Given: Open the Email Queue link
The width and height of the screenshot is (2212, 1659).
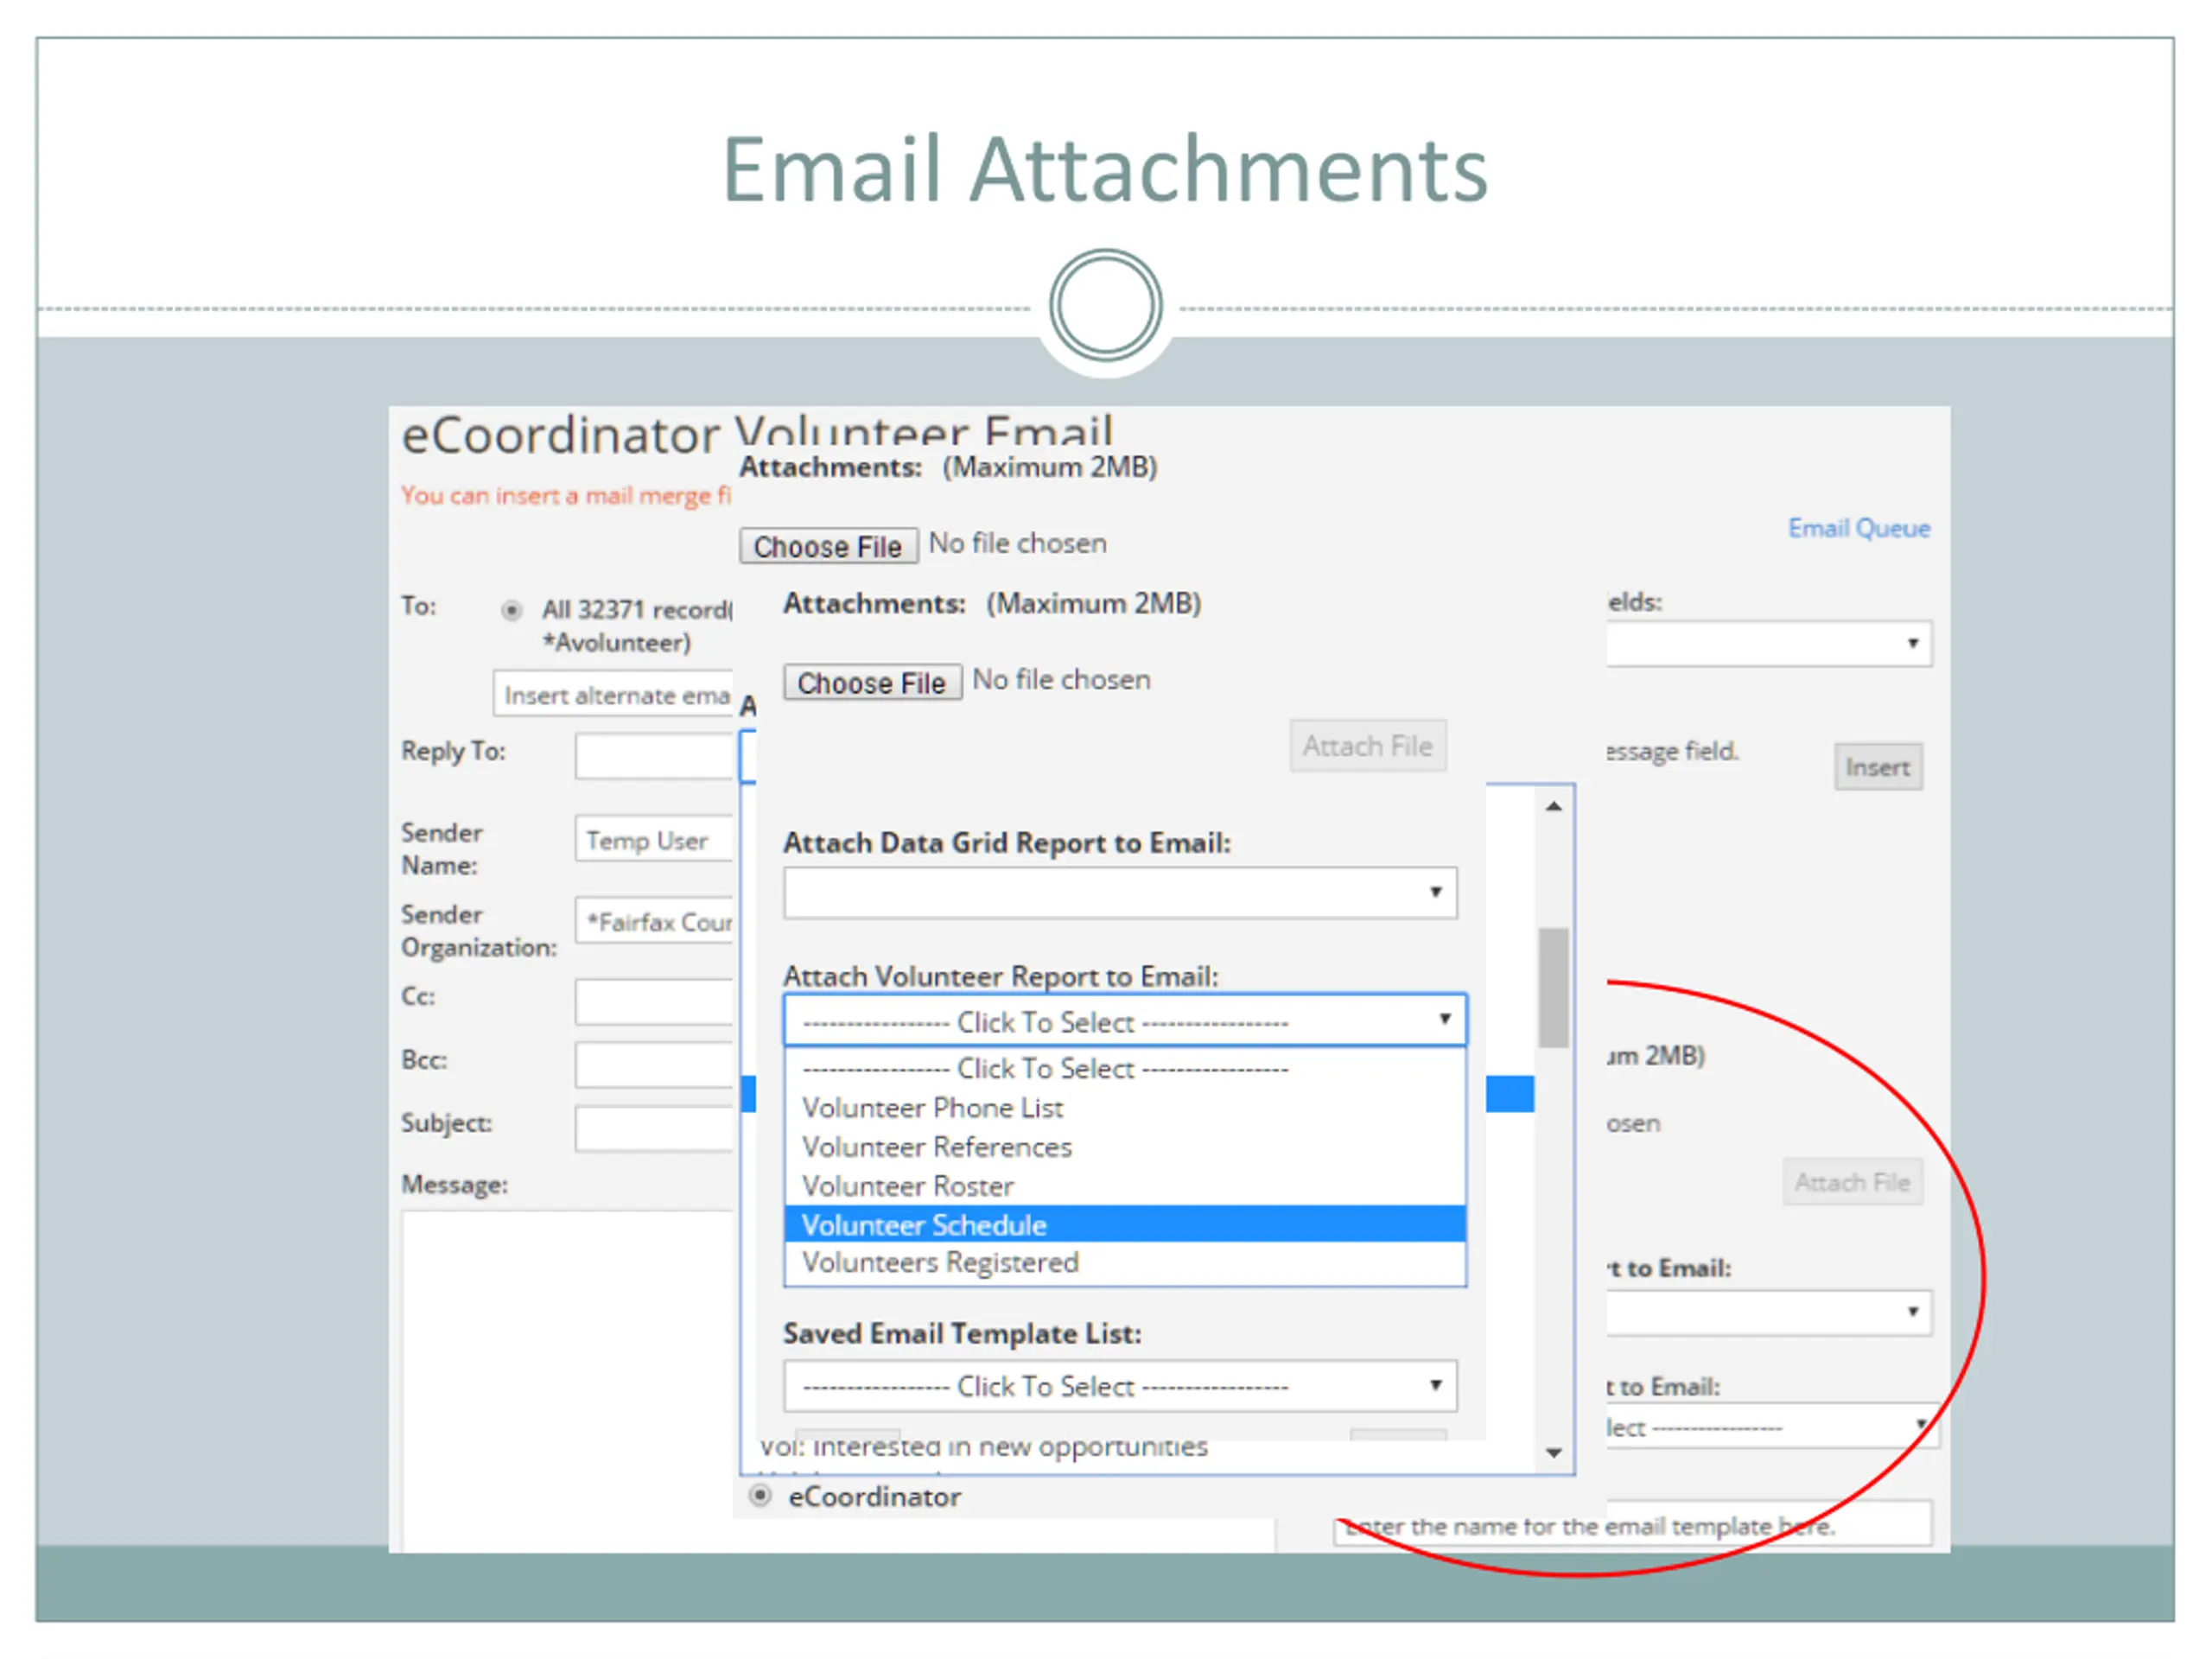Looking at the screenshot, I should click(x=1858, y=528).
